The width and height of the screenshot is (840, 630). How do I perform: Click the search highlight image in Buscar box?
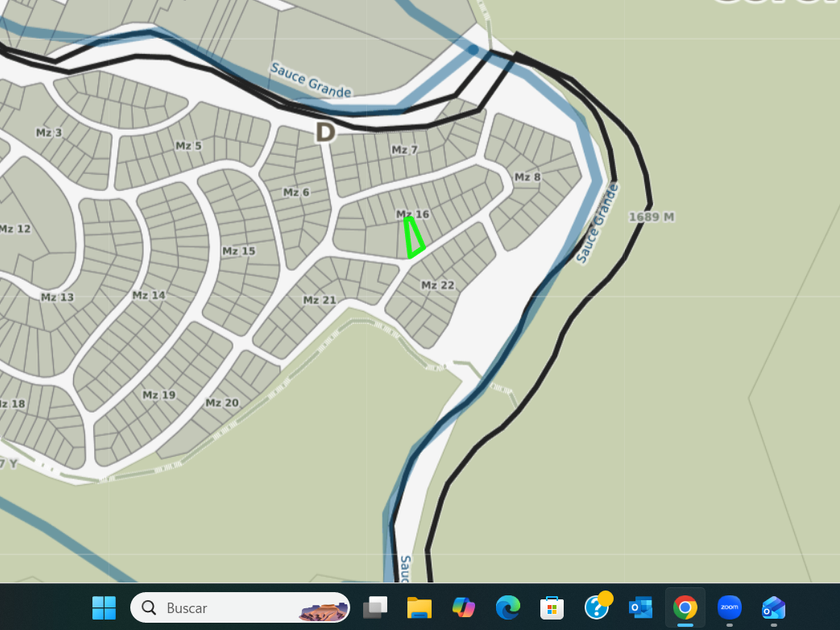click(324, 610)
